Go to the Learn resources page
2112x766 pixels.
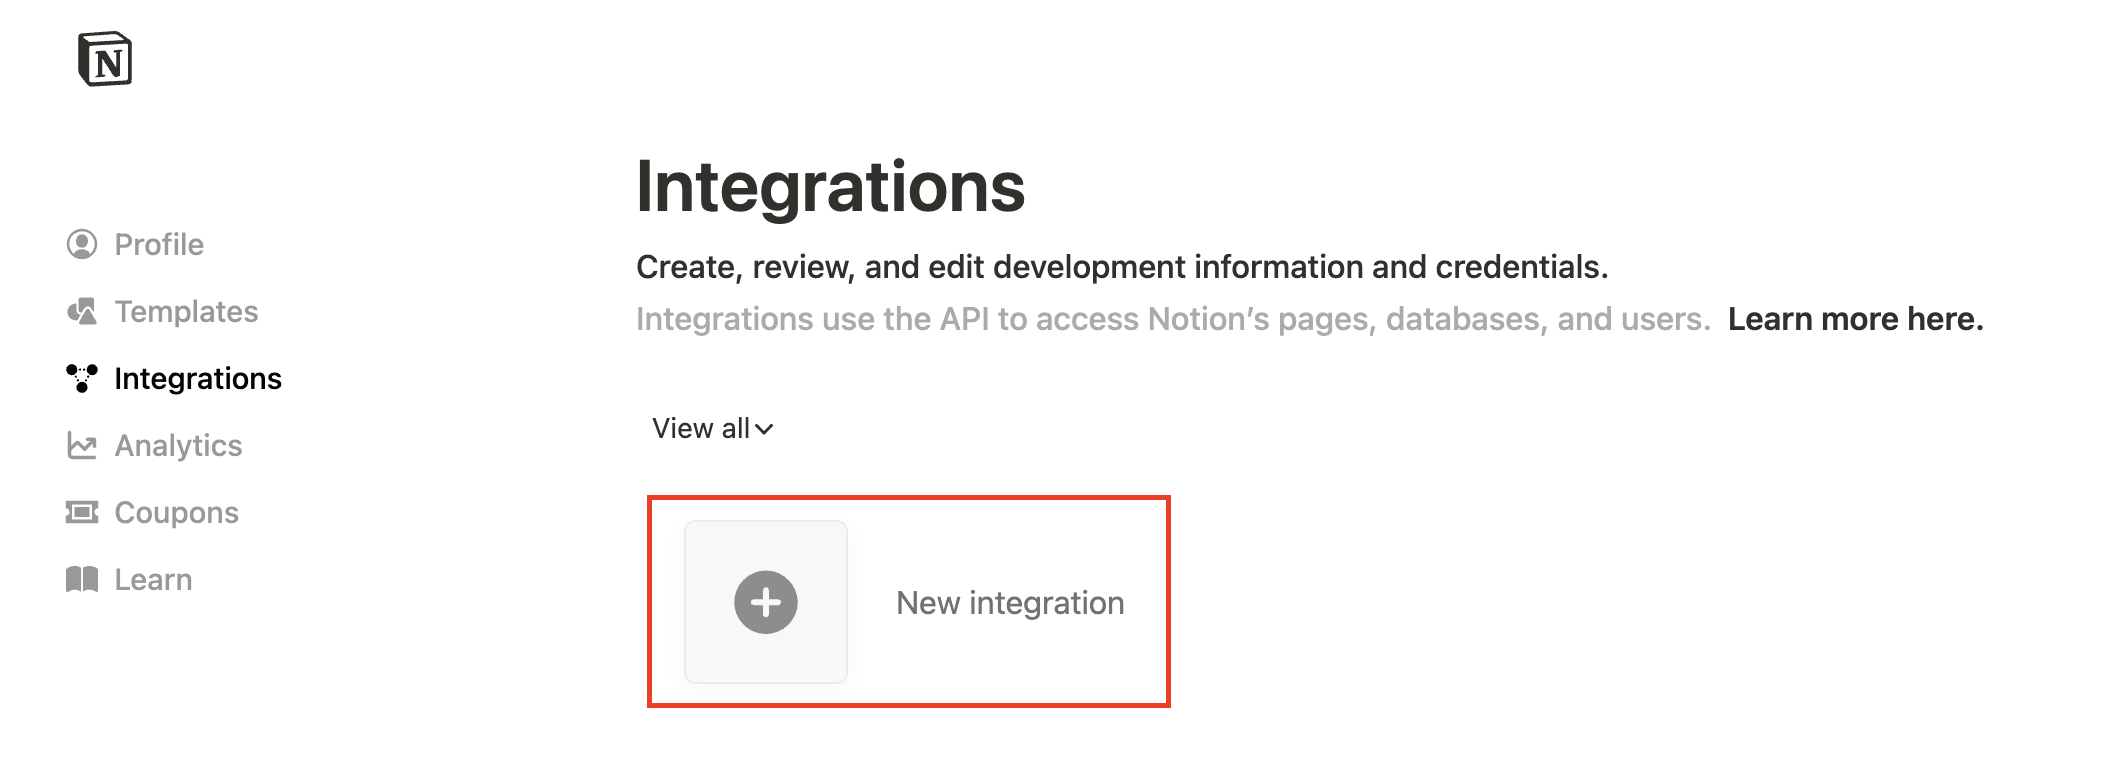[x=152, y=578]
